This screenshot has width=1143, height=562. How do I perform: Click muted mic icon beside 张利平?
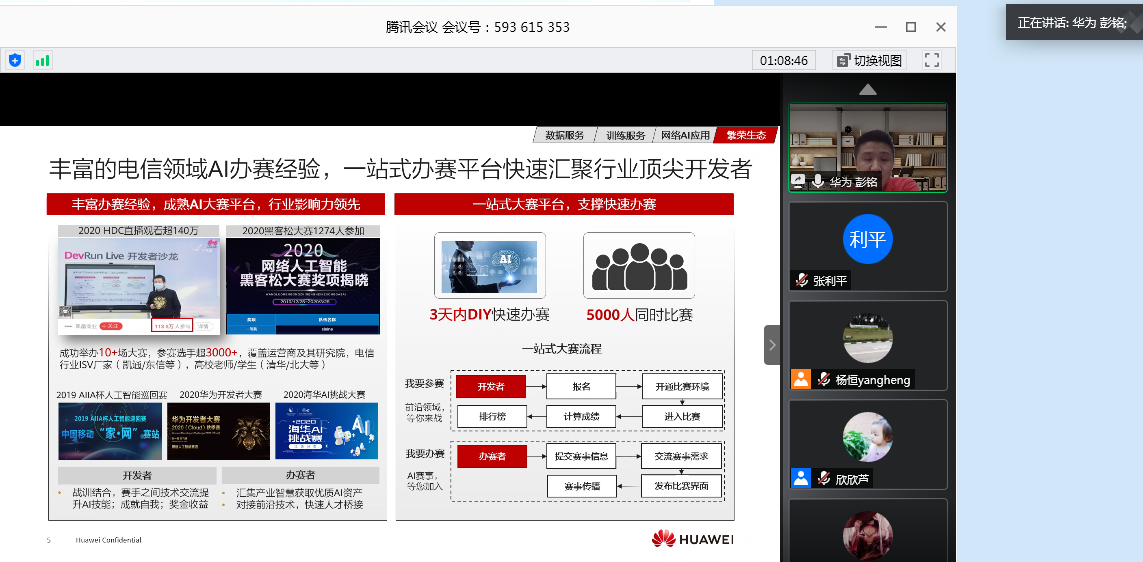[801, 280]
